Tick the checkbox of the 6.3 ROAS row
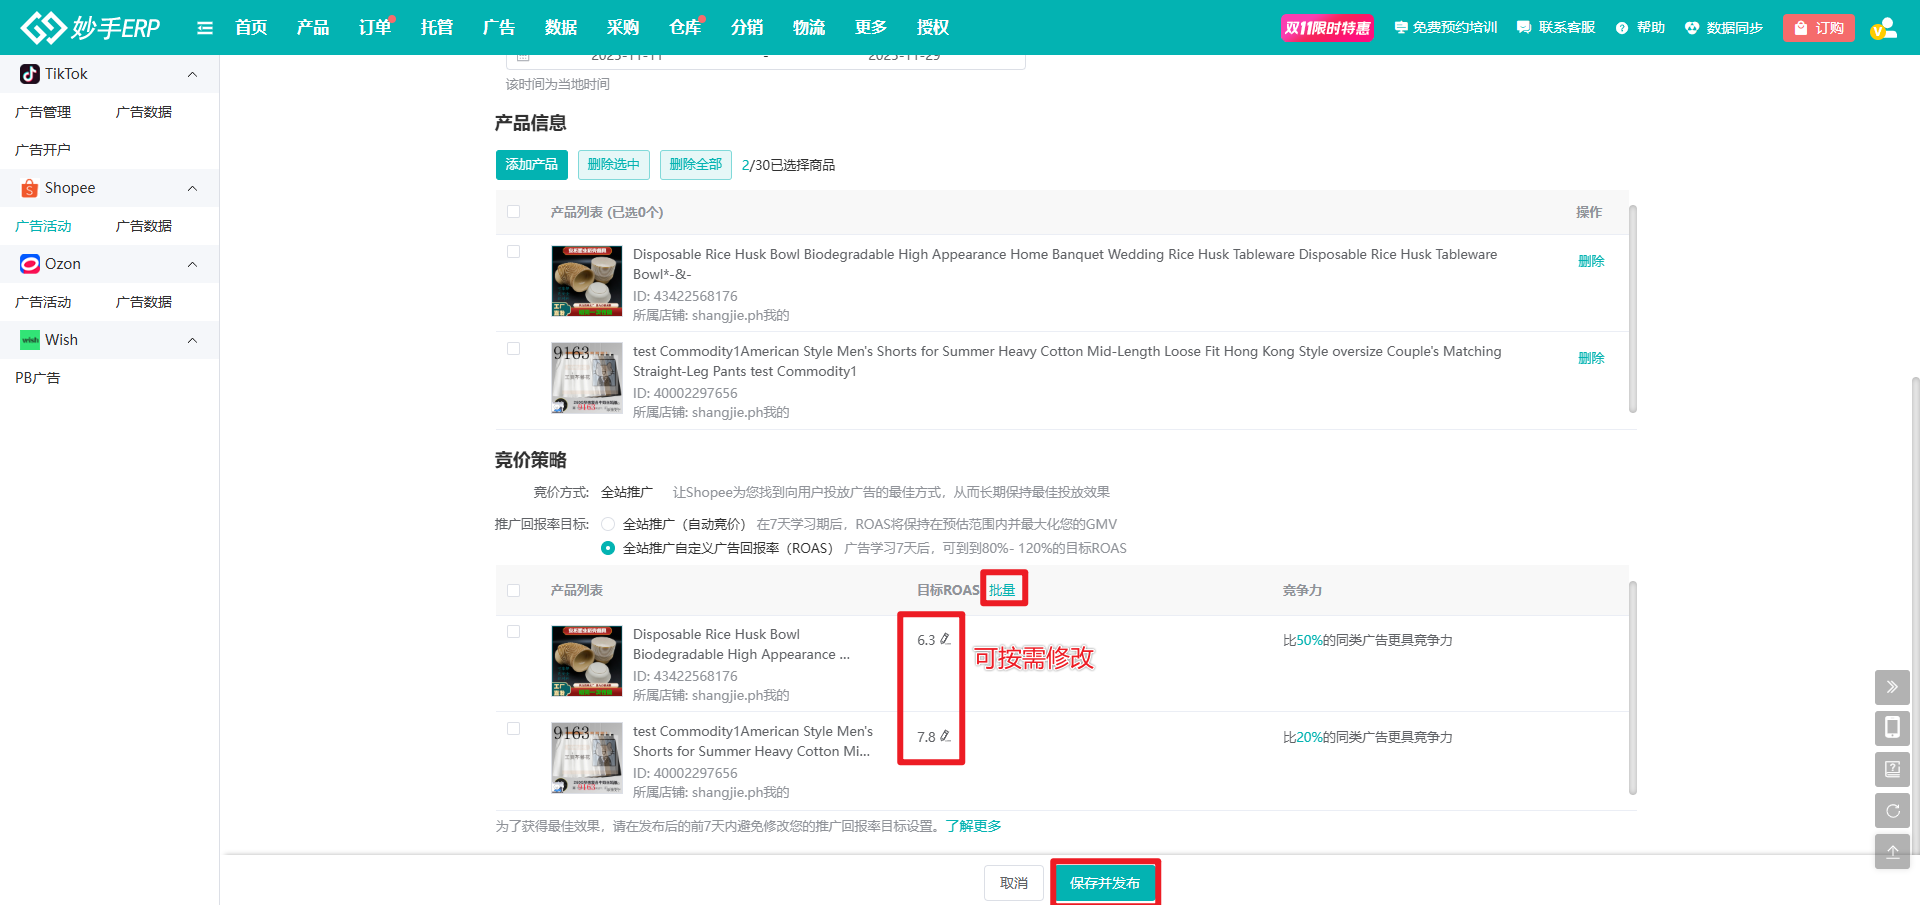1920x905 pixels. [x=513, y=632]
